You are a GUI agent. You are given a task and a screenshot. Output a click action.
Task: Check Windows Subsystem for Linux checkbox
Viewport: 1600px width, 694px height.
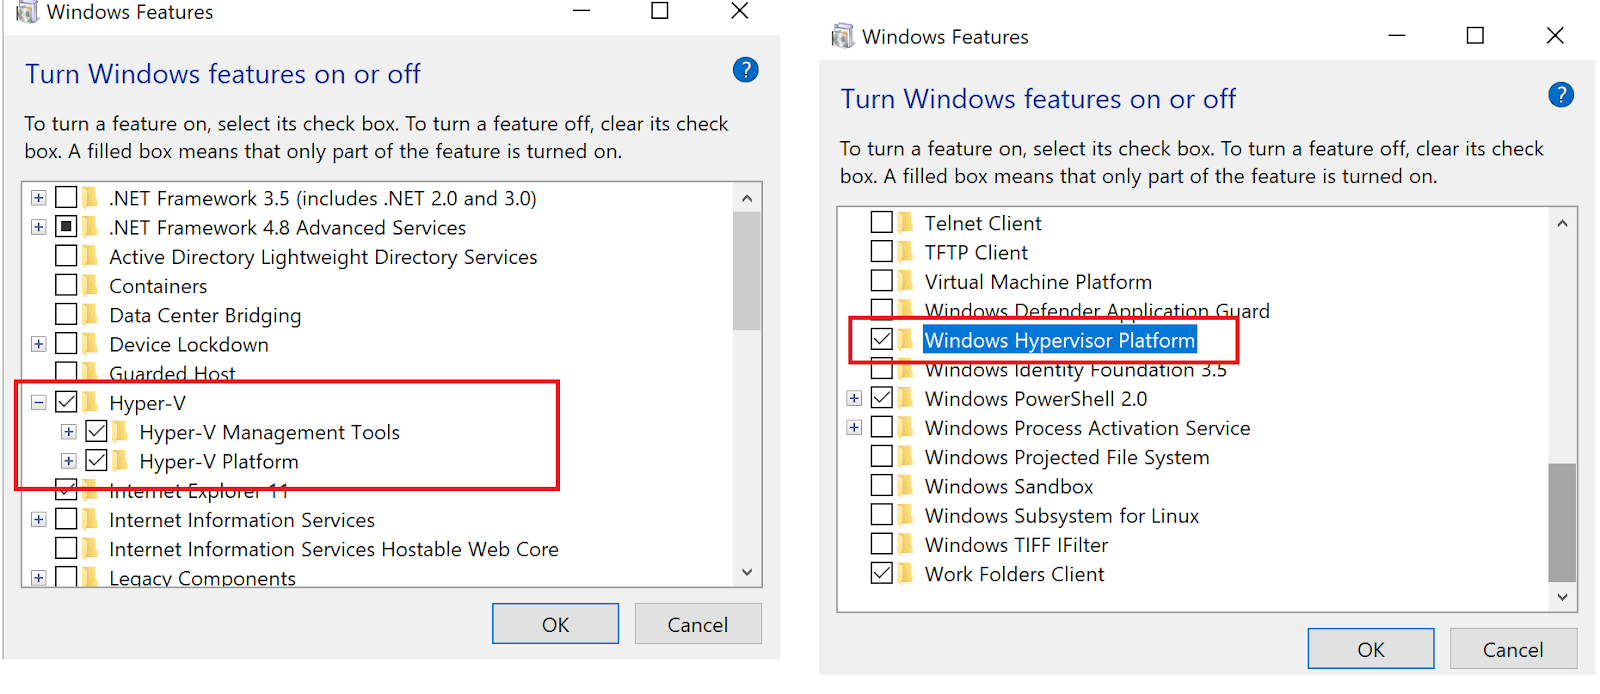pyautogui.click(x=881, y=515)
